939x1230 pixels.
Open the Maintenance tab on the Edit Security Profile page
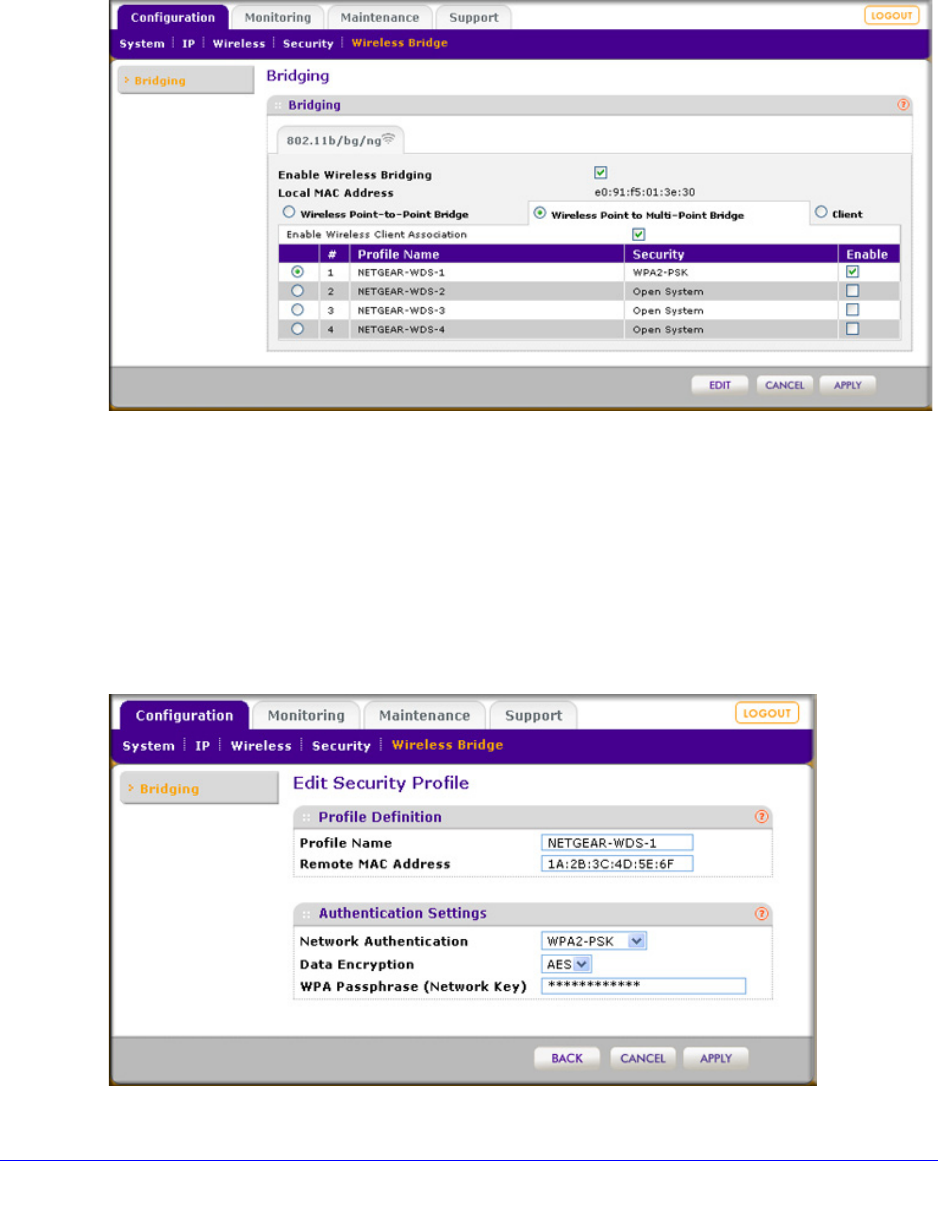pyautogui.click(x=424, y=715)
